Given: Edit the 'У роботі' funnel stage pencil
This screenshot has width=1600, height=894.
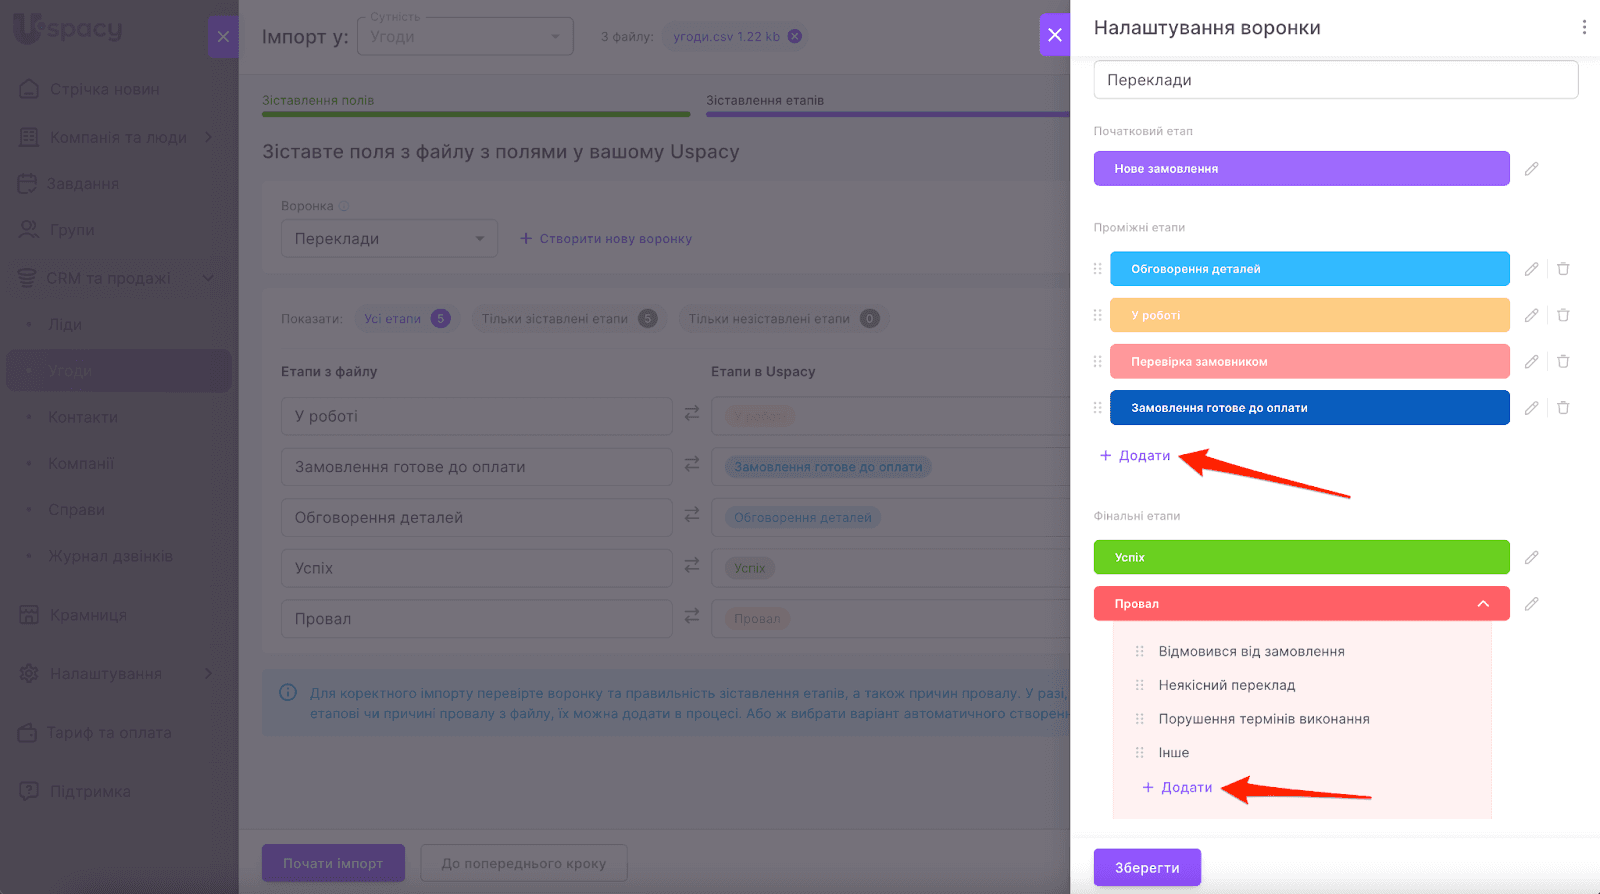Looking at the screenshot, I should coord(1531,315).
